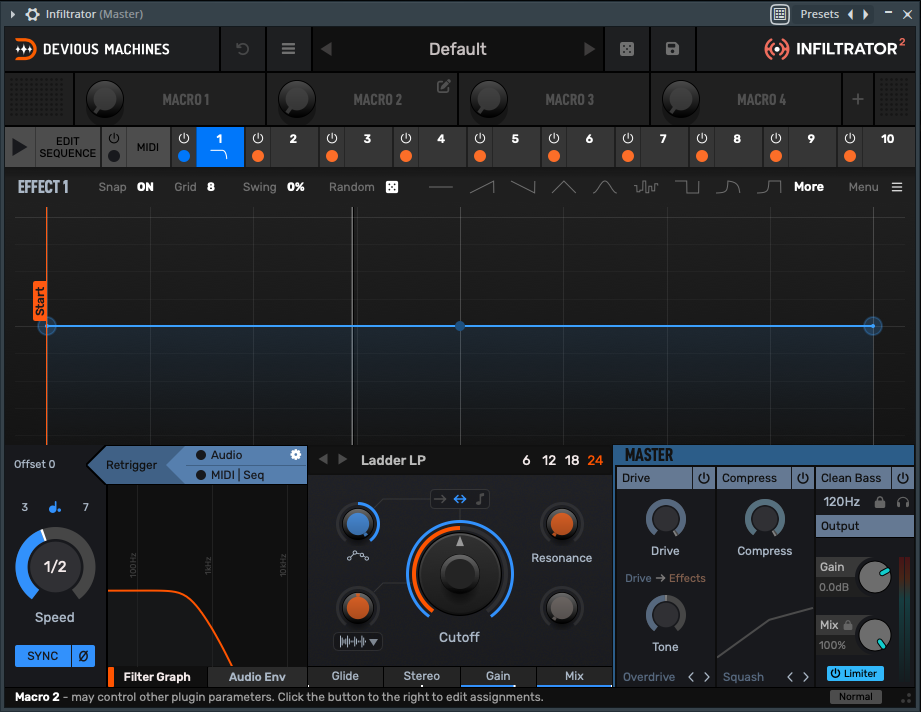Select the triangle wave shape preset
The image size is (921, 712).
564,187
